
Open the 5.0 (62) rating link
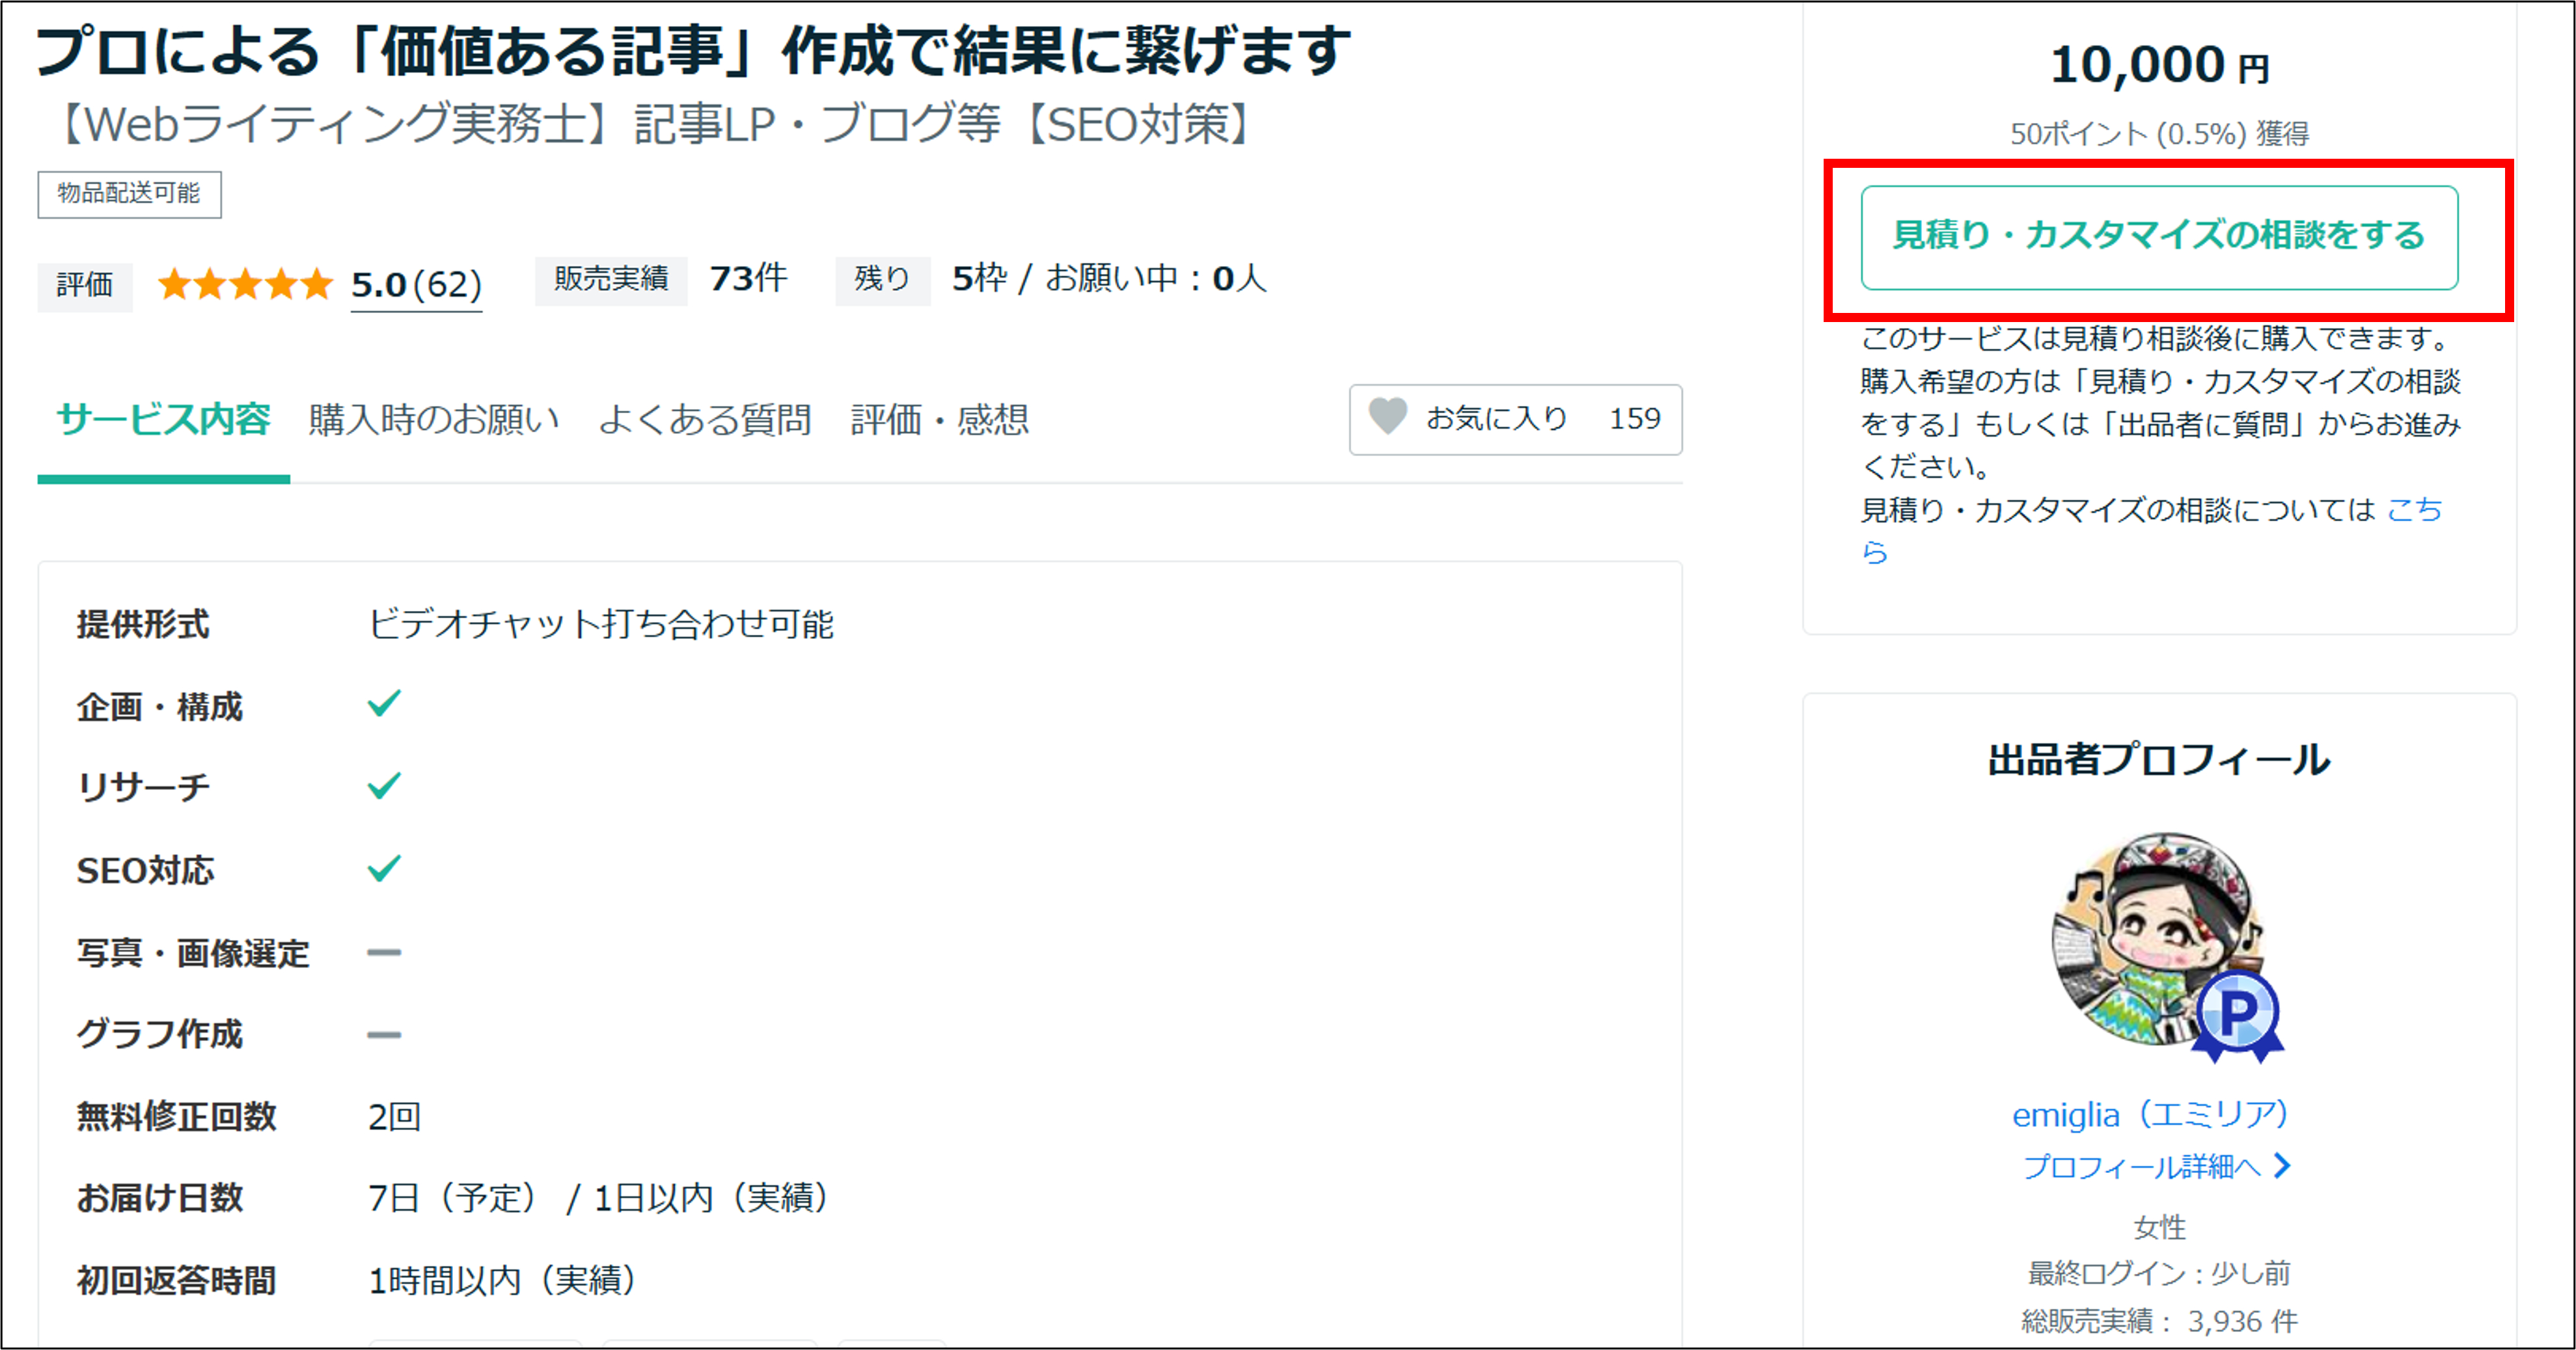[x=416, y=286]
